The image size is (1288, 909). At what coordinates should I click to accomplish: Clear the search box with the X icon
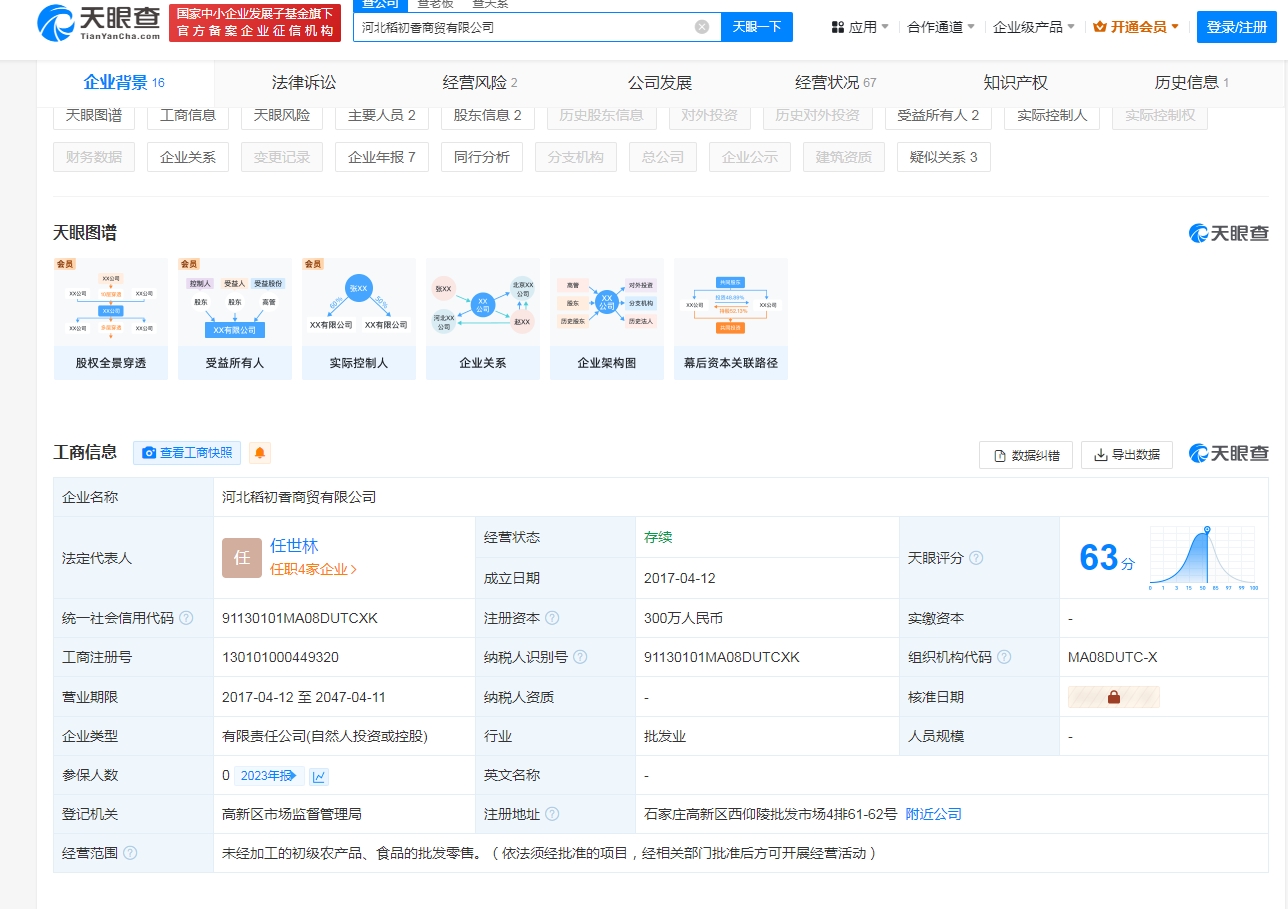tap(702, 27)
